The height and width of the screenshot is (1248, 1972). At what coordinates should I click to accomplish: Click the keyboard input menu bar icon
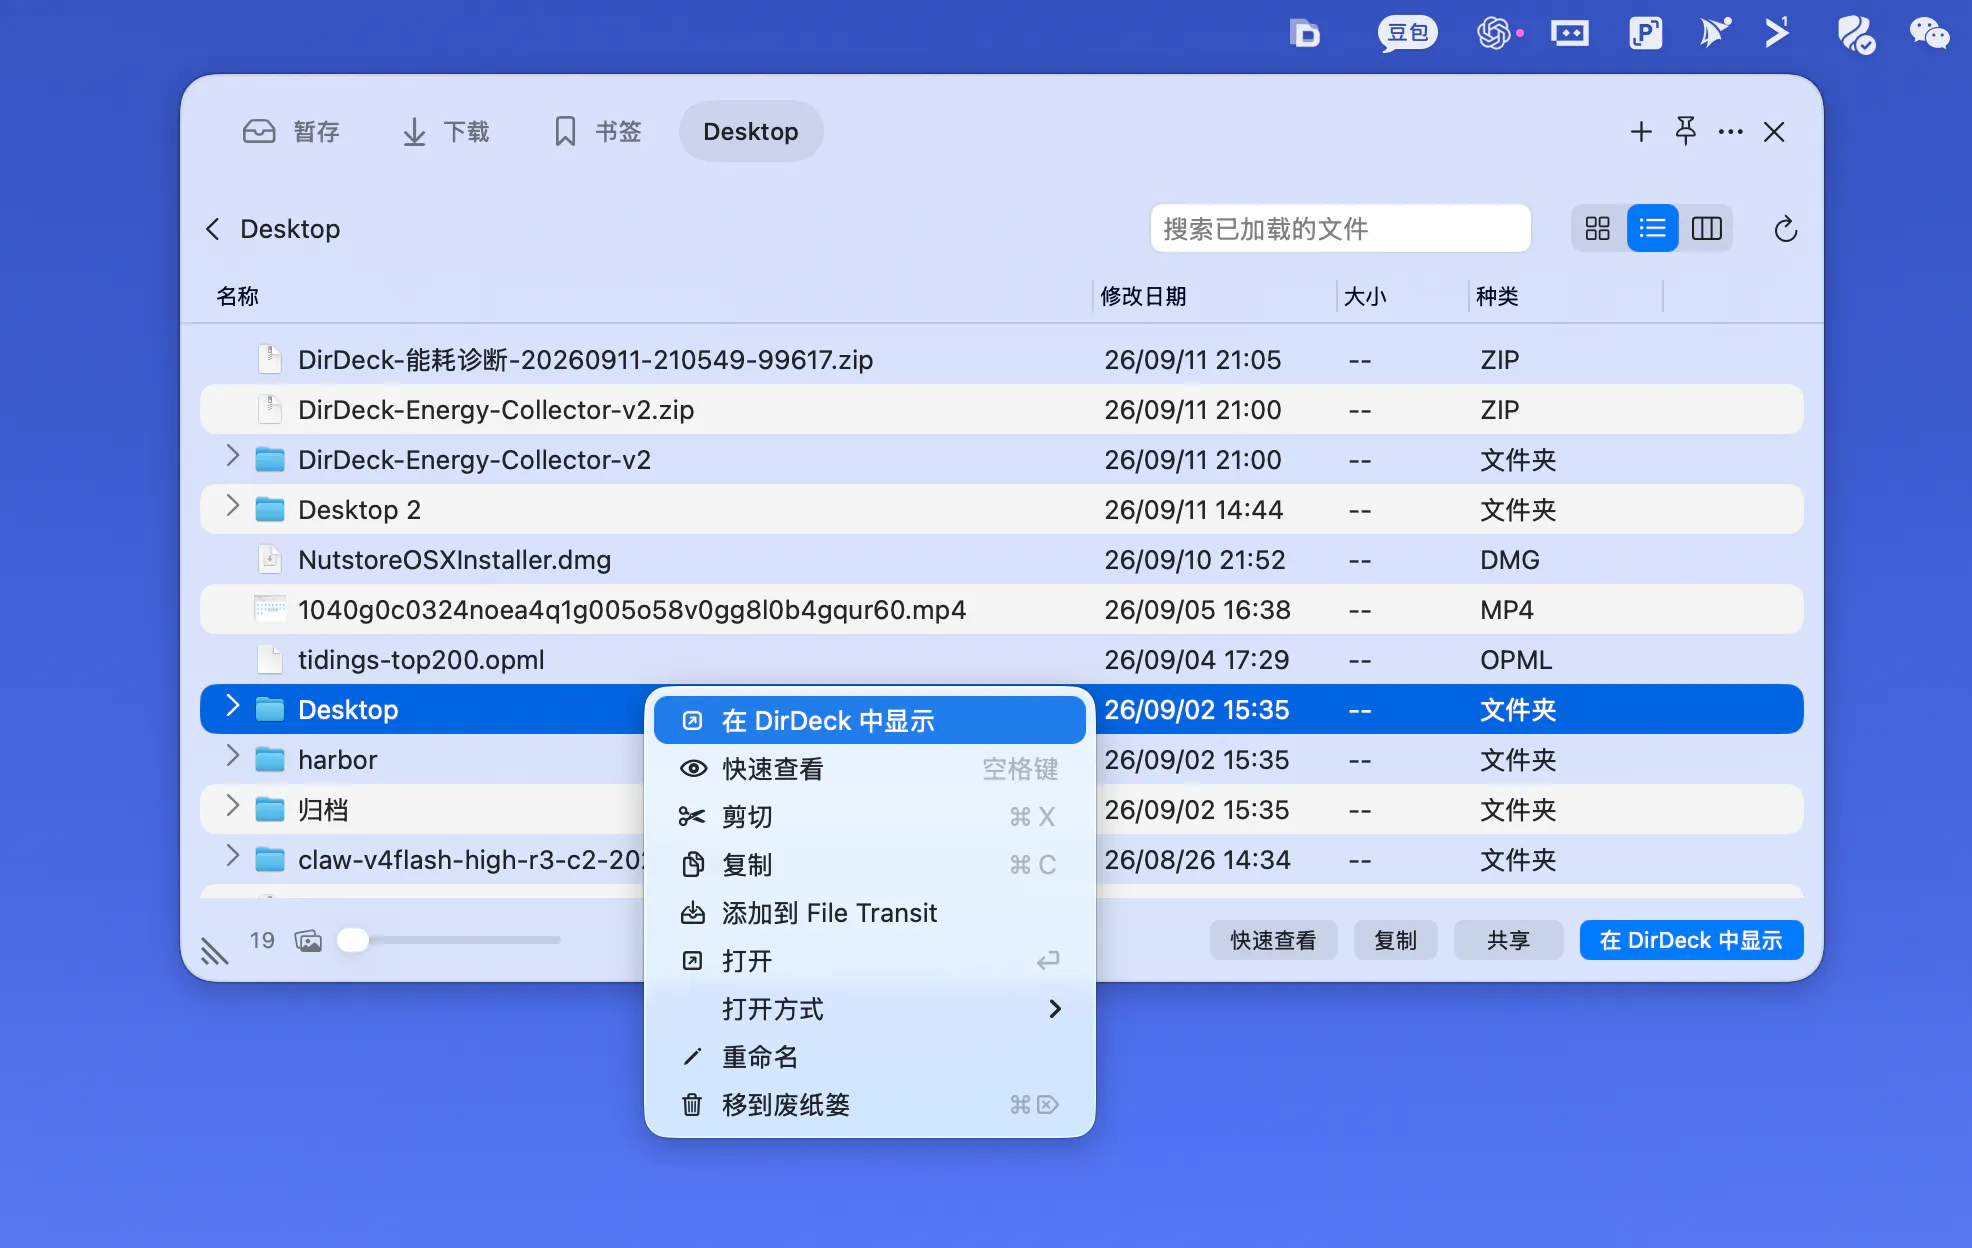coord(1570,33)
